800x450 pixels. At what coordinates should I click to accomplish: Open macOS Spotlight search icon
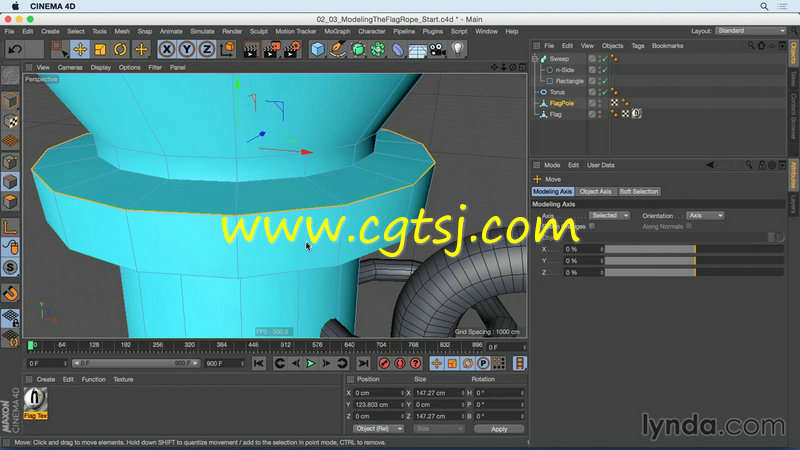[x=764, y=6]
